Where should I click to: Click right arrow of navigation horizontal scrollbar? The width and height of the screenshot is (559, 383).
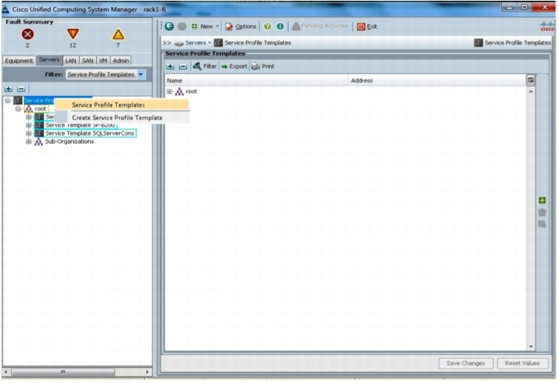tap(148, 372)
